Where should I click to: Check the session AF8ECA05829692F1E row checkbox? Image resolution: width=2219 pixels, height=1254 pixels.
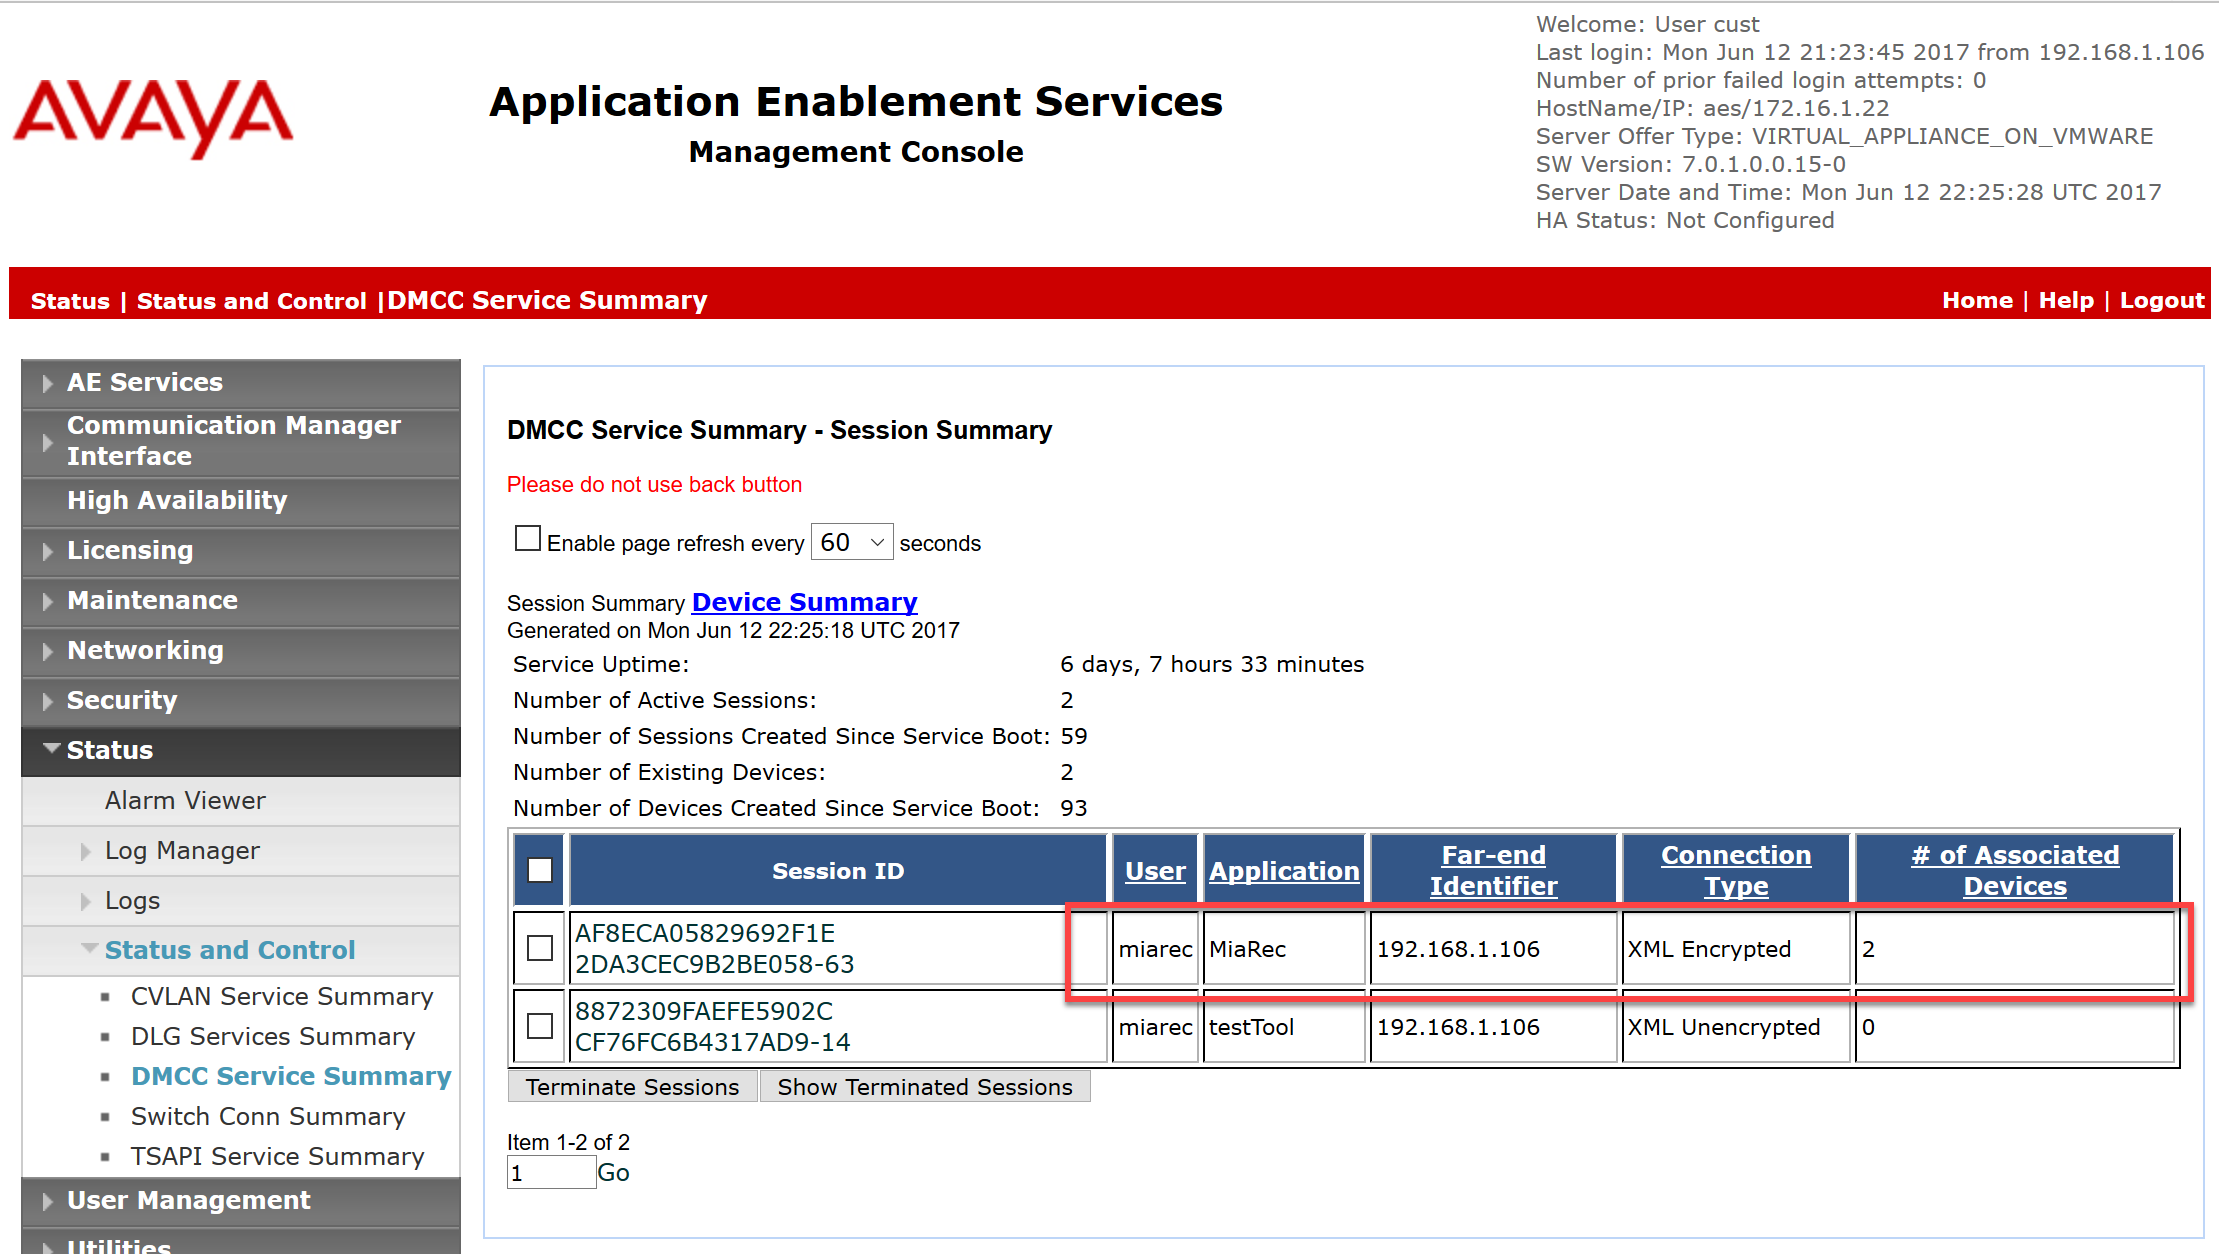[540, 948]
